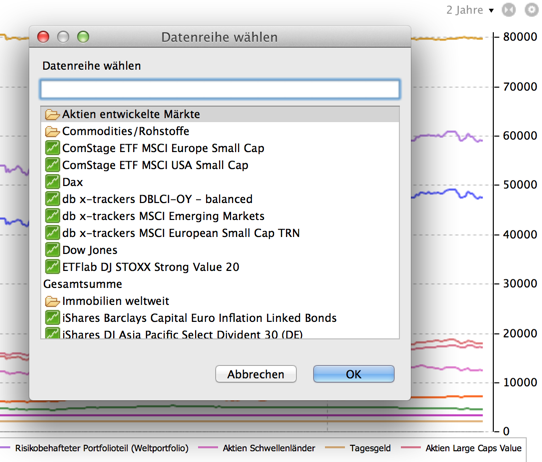This screenshot has width=542, height=462.
Task: Select the Commodities/Rohstoffe entry
Action: [x=220, y=131]
